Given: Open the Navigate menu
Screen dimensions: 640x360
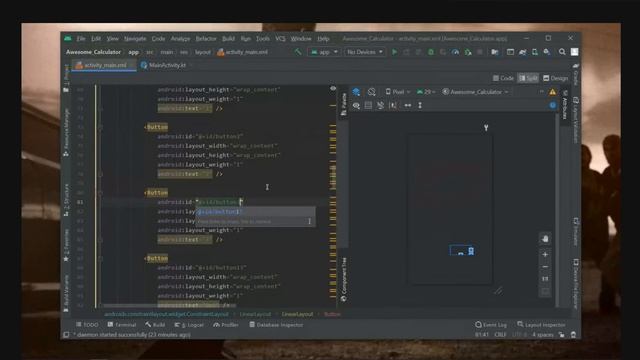Looking at the screenshot, I should pyautogui.click(x=135, y=39).
